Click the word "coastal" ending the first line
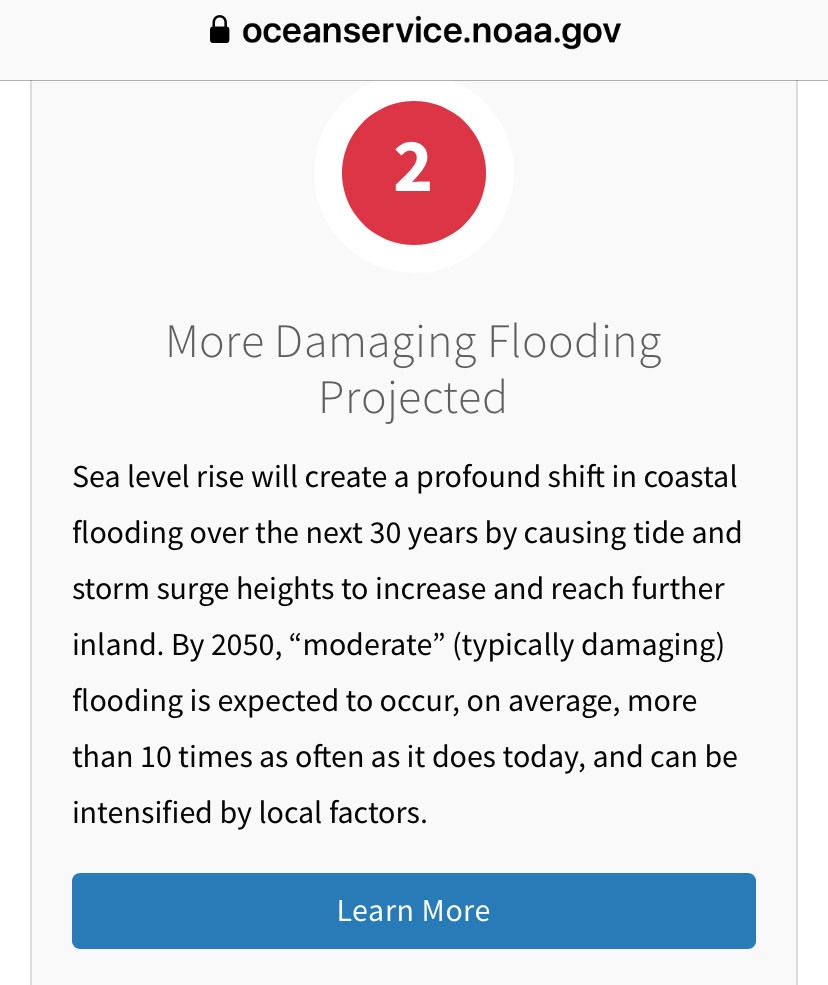828x985 pixels. click(x=690, y=476)
